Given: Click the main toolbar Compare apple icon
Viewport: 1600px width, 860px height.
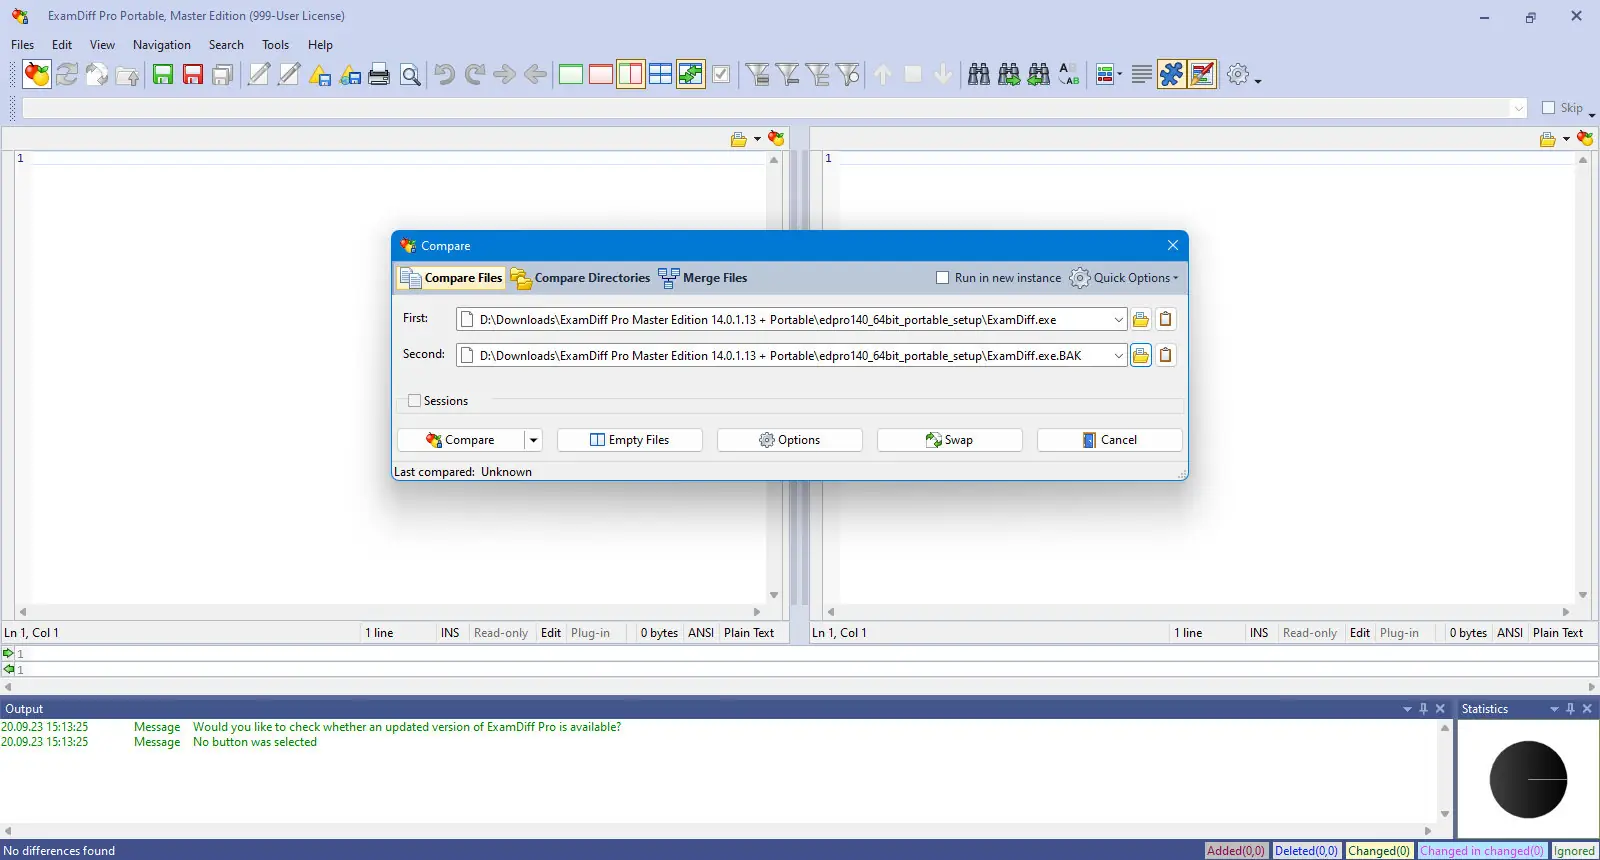Looking at the screenshot, I should coord(37,74).
